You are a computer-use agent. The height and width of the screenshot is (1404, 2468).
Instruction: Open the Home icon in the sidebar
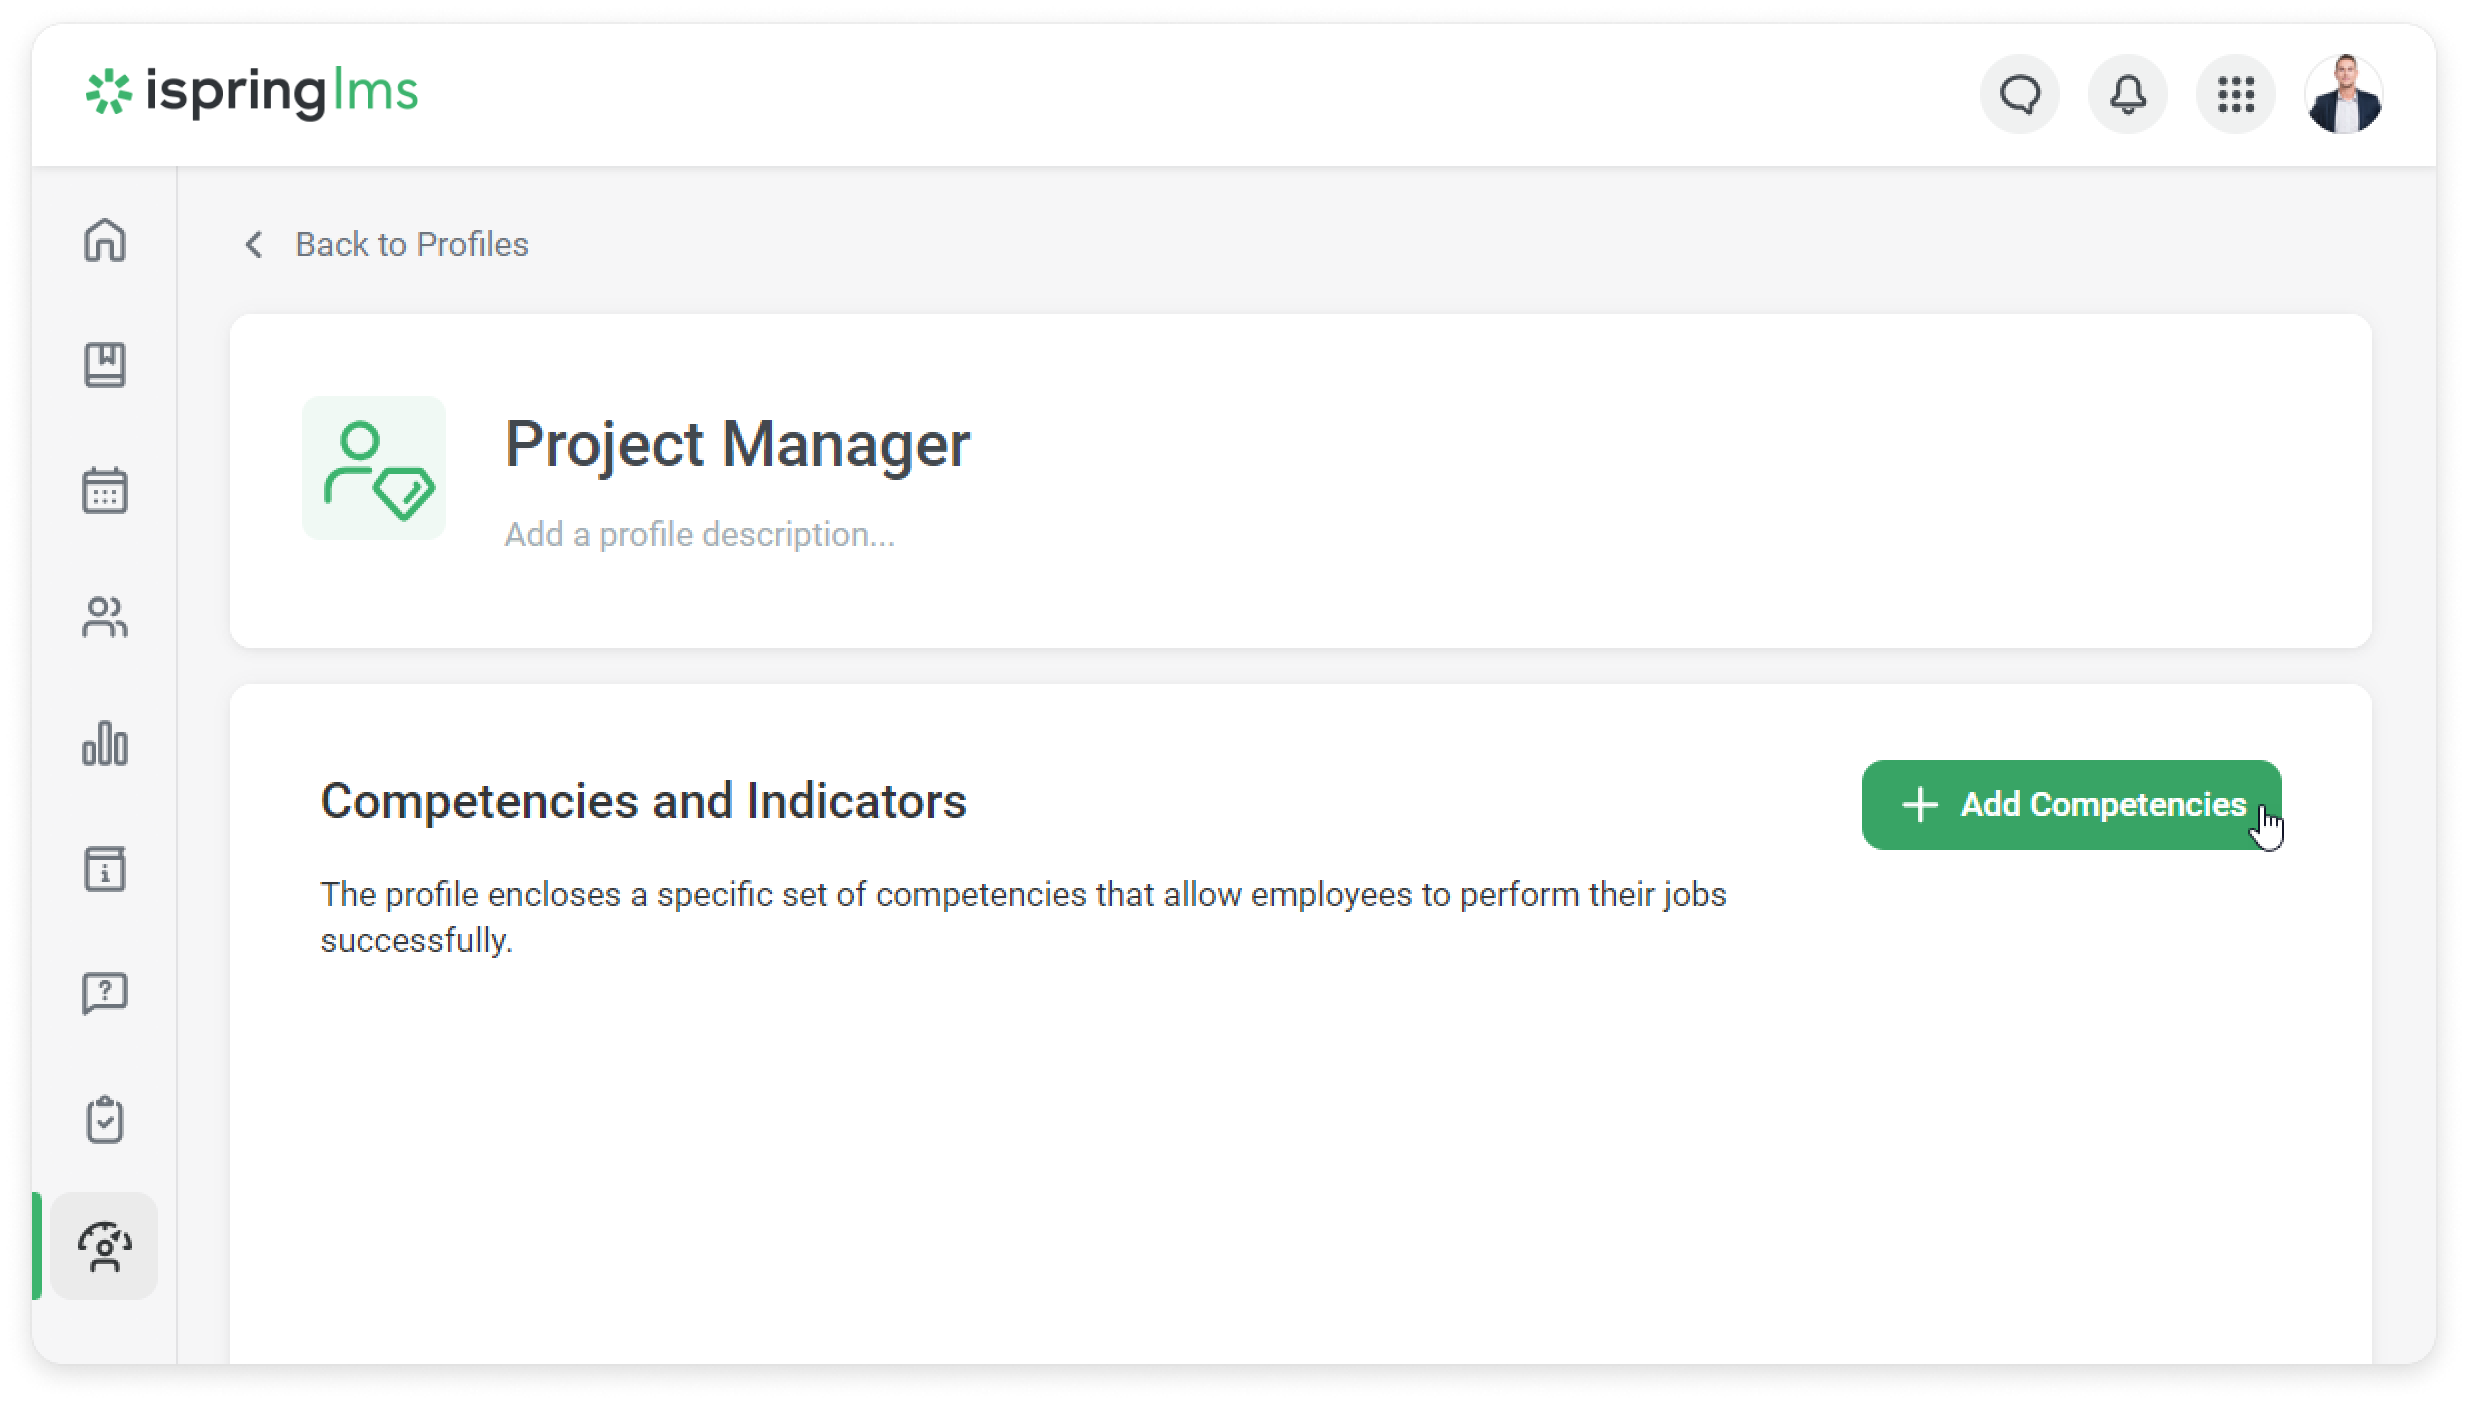coord(105,240)
